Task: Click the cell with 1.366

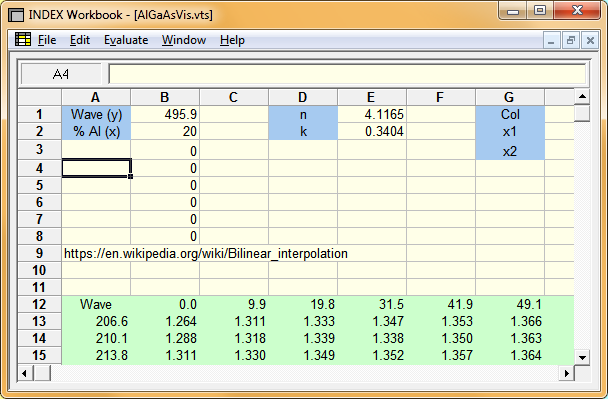Action: click(x=510, y=321)
